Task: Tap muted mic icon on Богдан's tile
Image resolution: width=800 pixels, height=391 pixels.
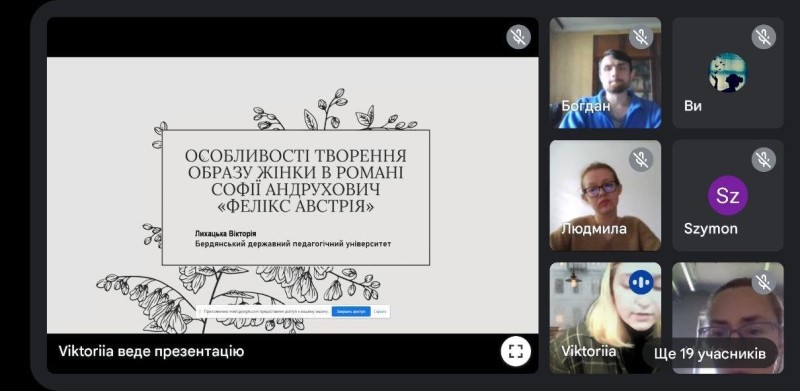Action: click(641, 37)
